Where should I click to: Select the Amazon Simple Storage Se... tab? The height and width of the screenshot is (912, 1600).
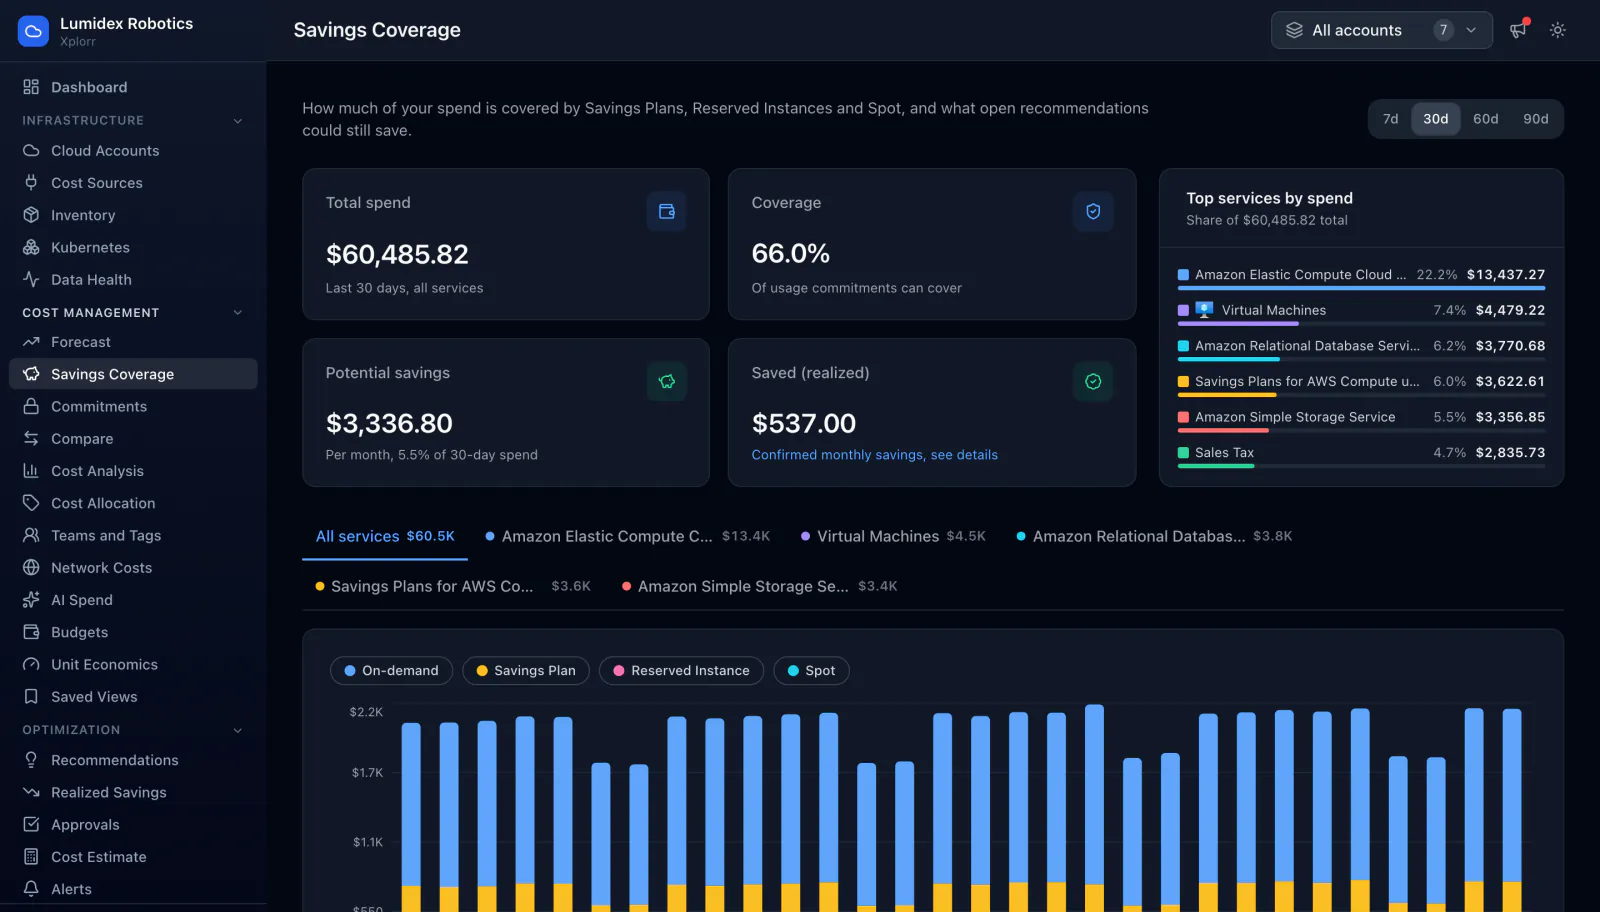[x=759, y=587]
